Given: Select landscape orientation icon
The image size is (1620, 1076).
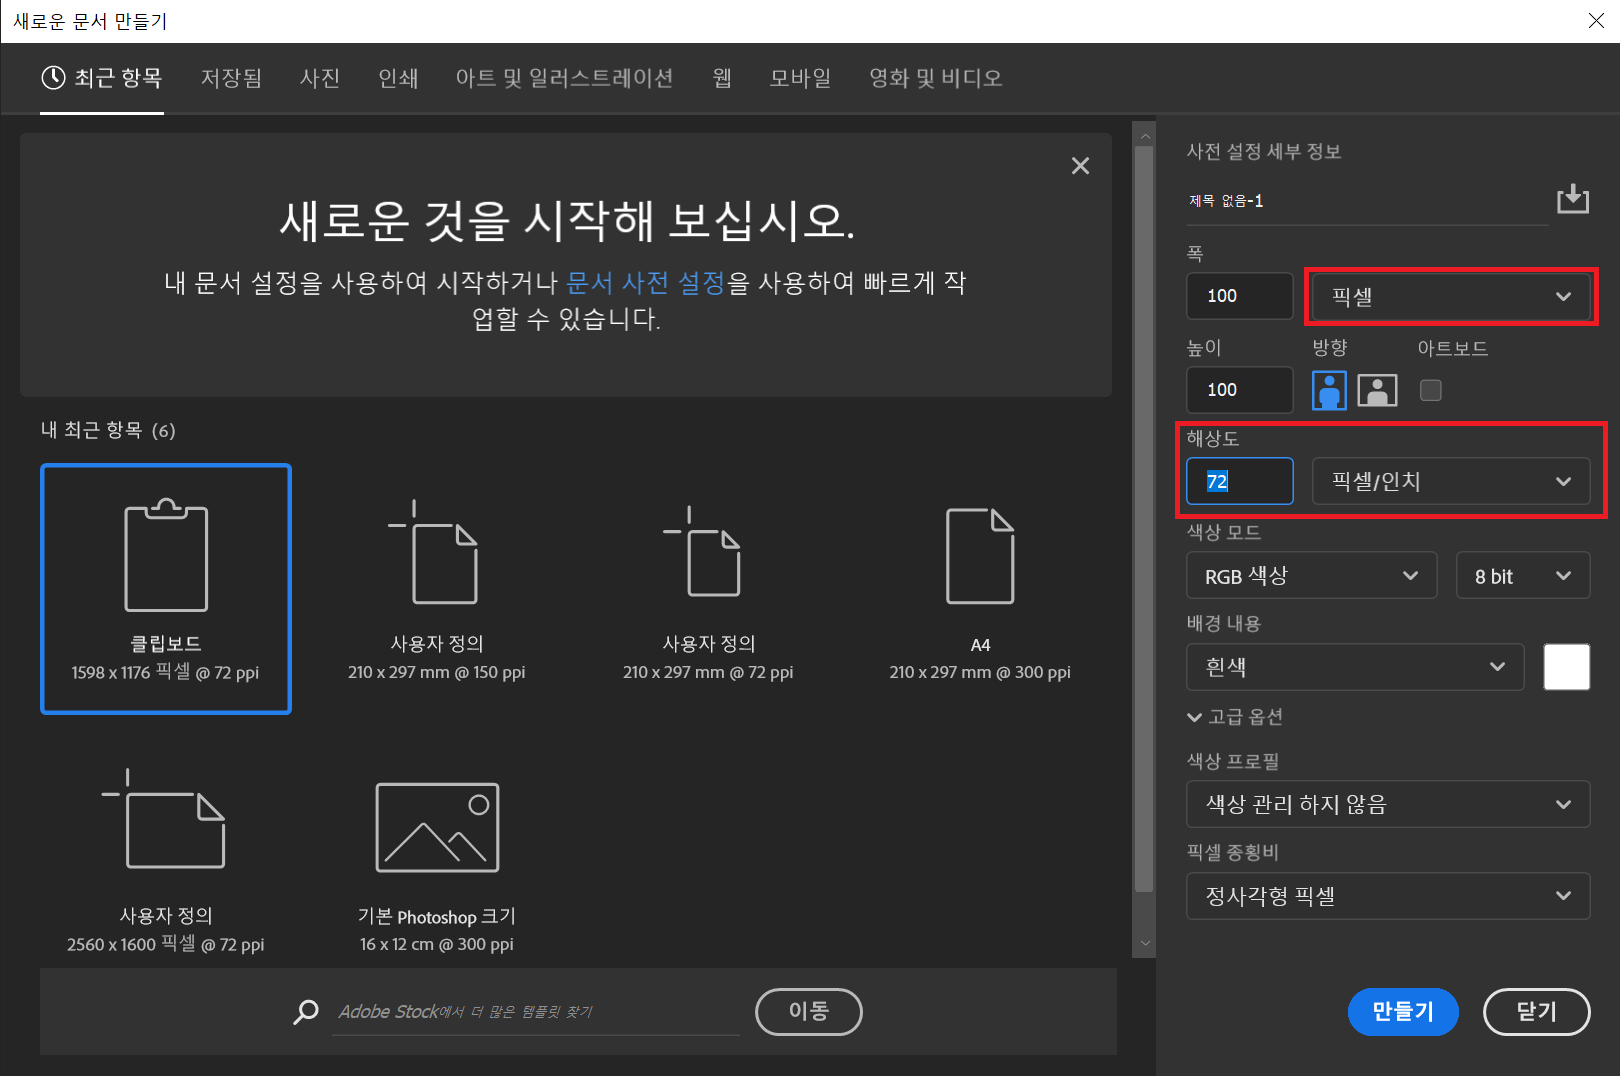Looking at the screenshot, I should pyautogui.click(x=1377, y=390).
